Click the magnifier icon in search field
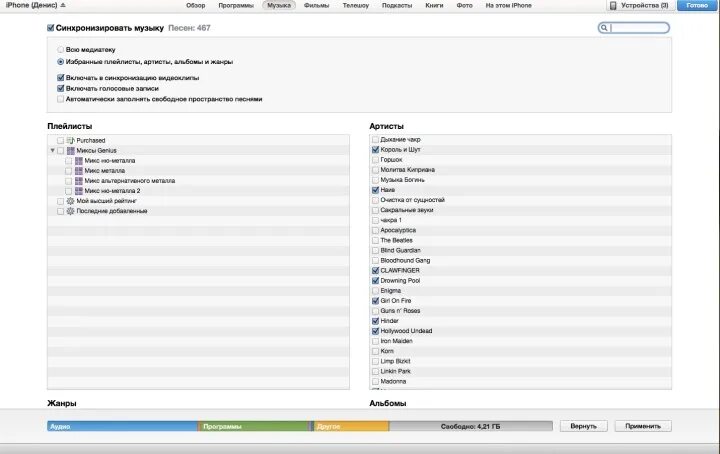 point(604,28)
